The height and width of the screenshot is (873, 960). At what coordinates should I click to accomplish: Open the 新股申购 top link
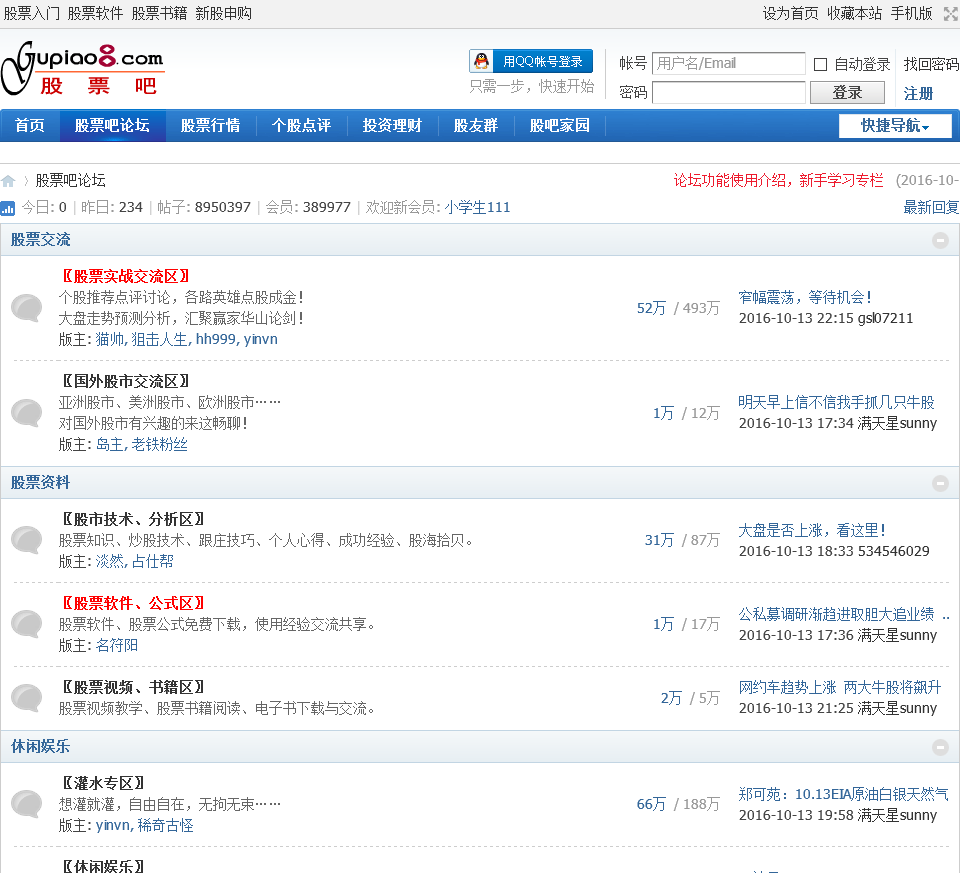click(223, 13)
